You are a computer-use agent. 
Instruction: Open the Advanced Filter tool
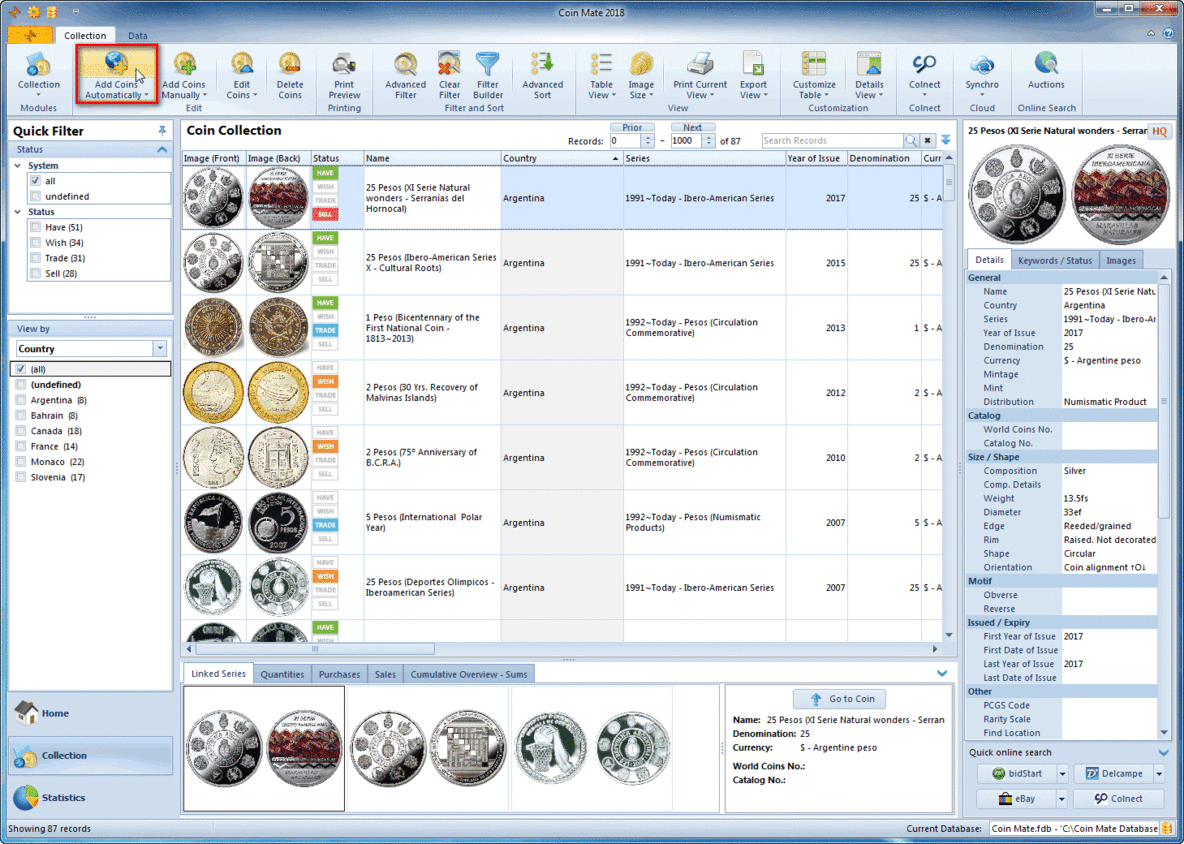[405, 66]
